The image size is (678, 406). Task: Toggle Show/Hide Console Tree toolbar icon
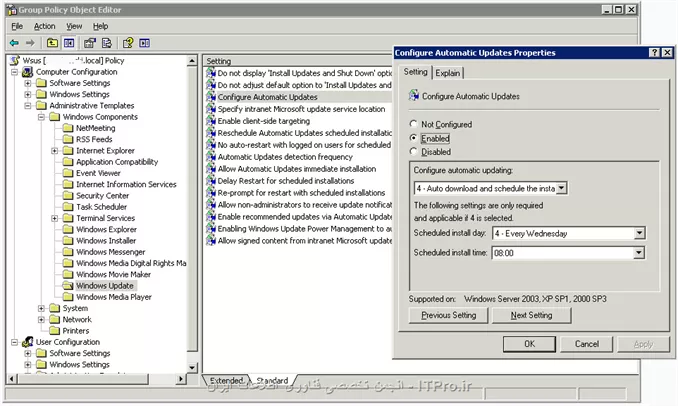click(x=69, y=43)
